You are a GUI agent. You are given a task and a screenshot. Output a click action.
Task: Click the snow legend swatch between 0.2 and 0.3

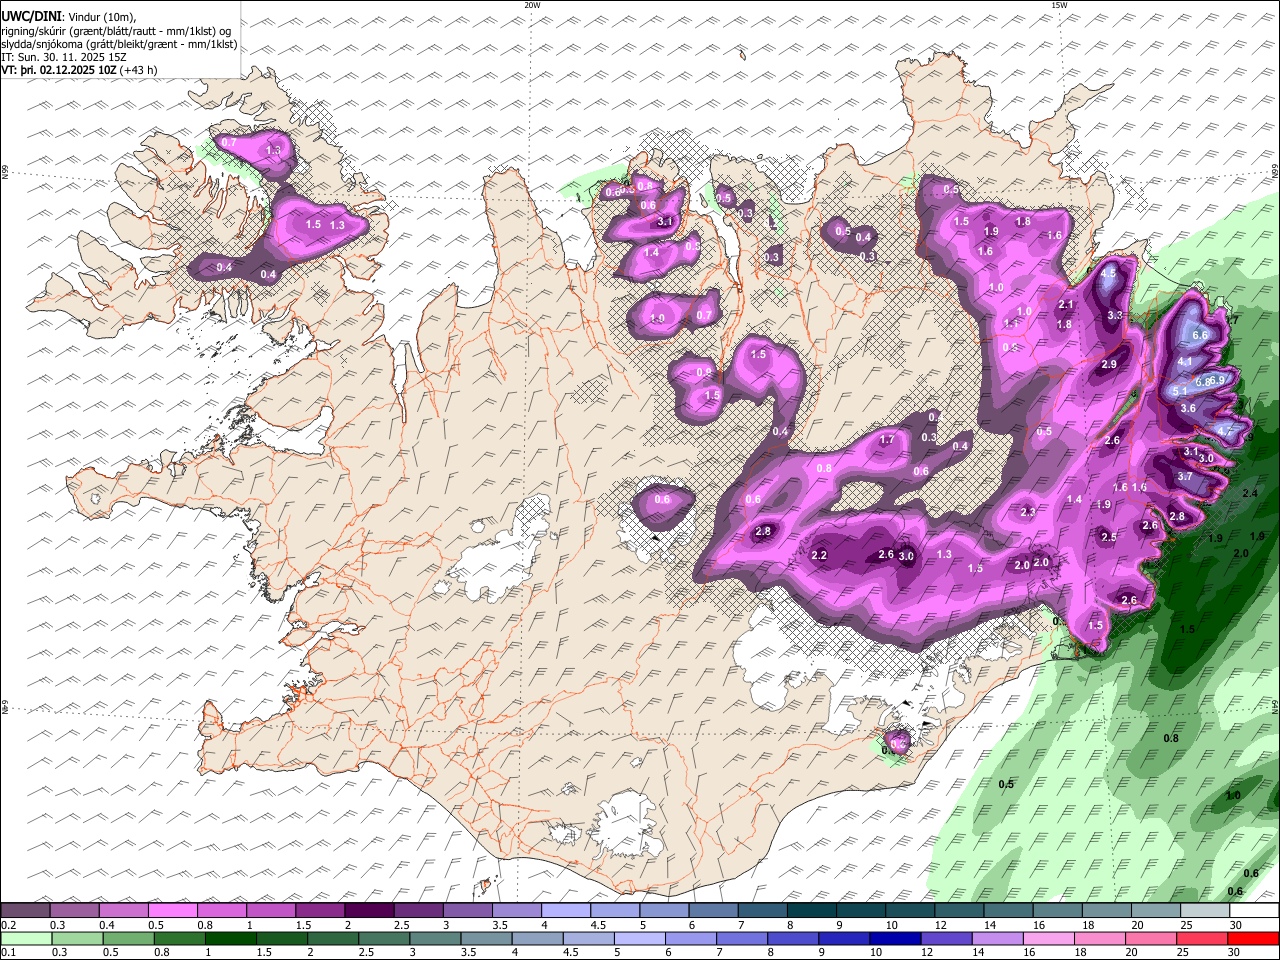25,910
